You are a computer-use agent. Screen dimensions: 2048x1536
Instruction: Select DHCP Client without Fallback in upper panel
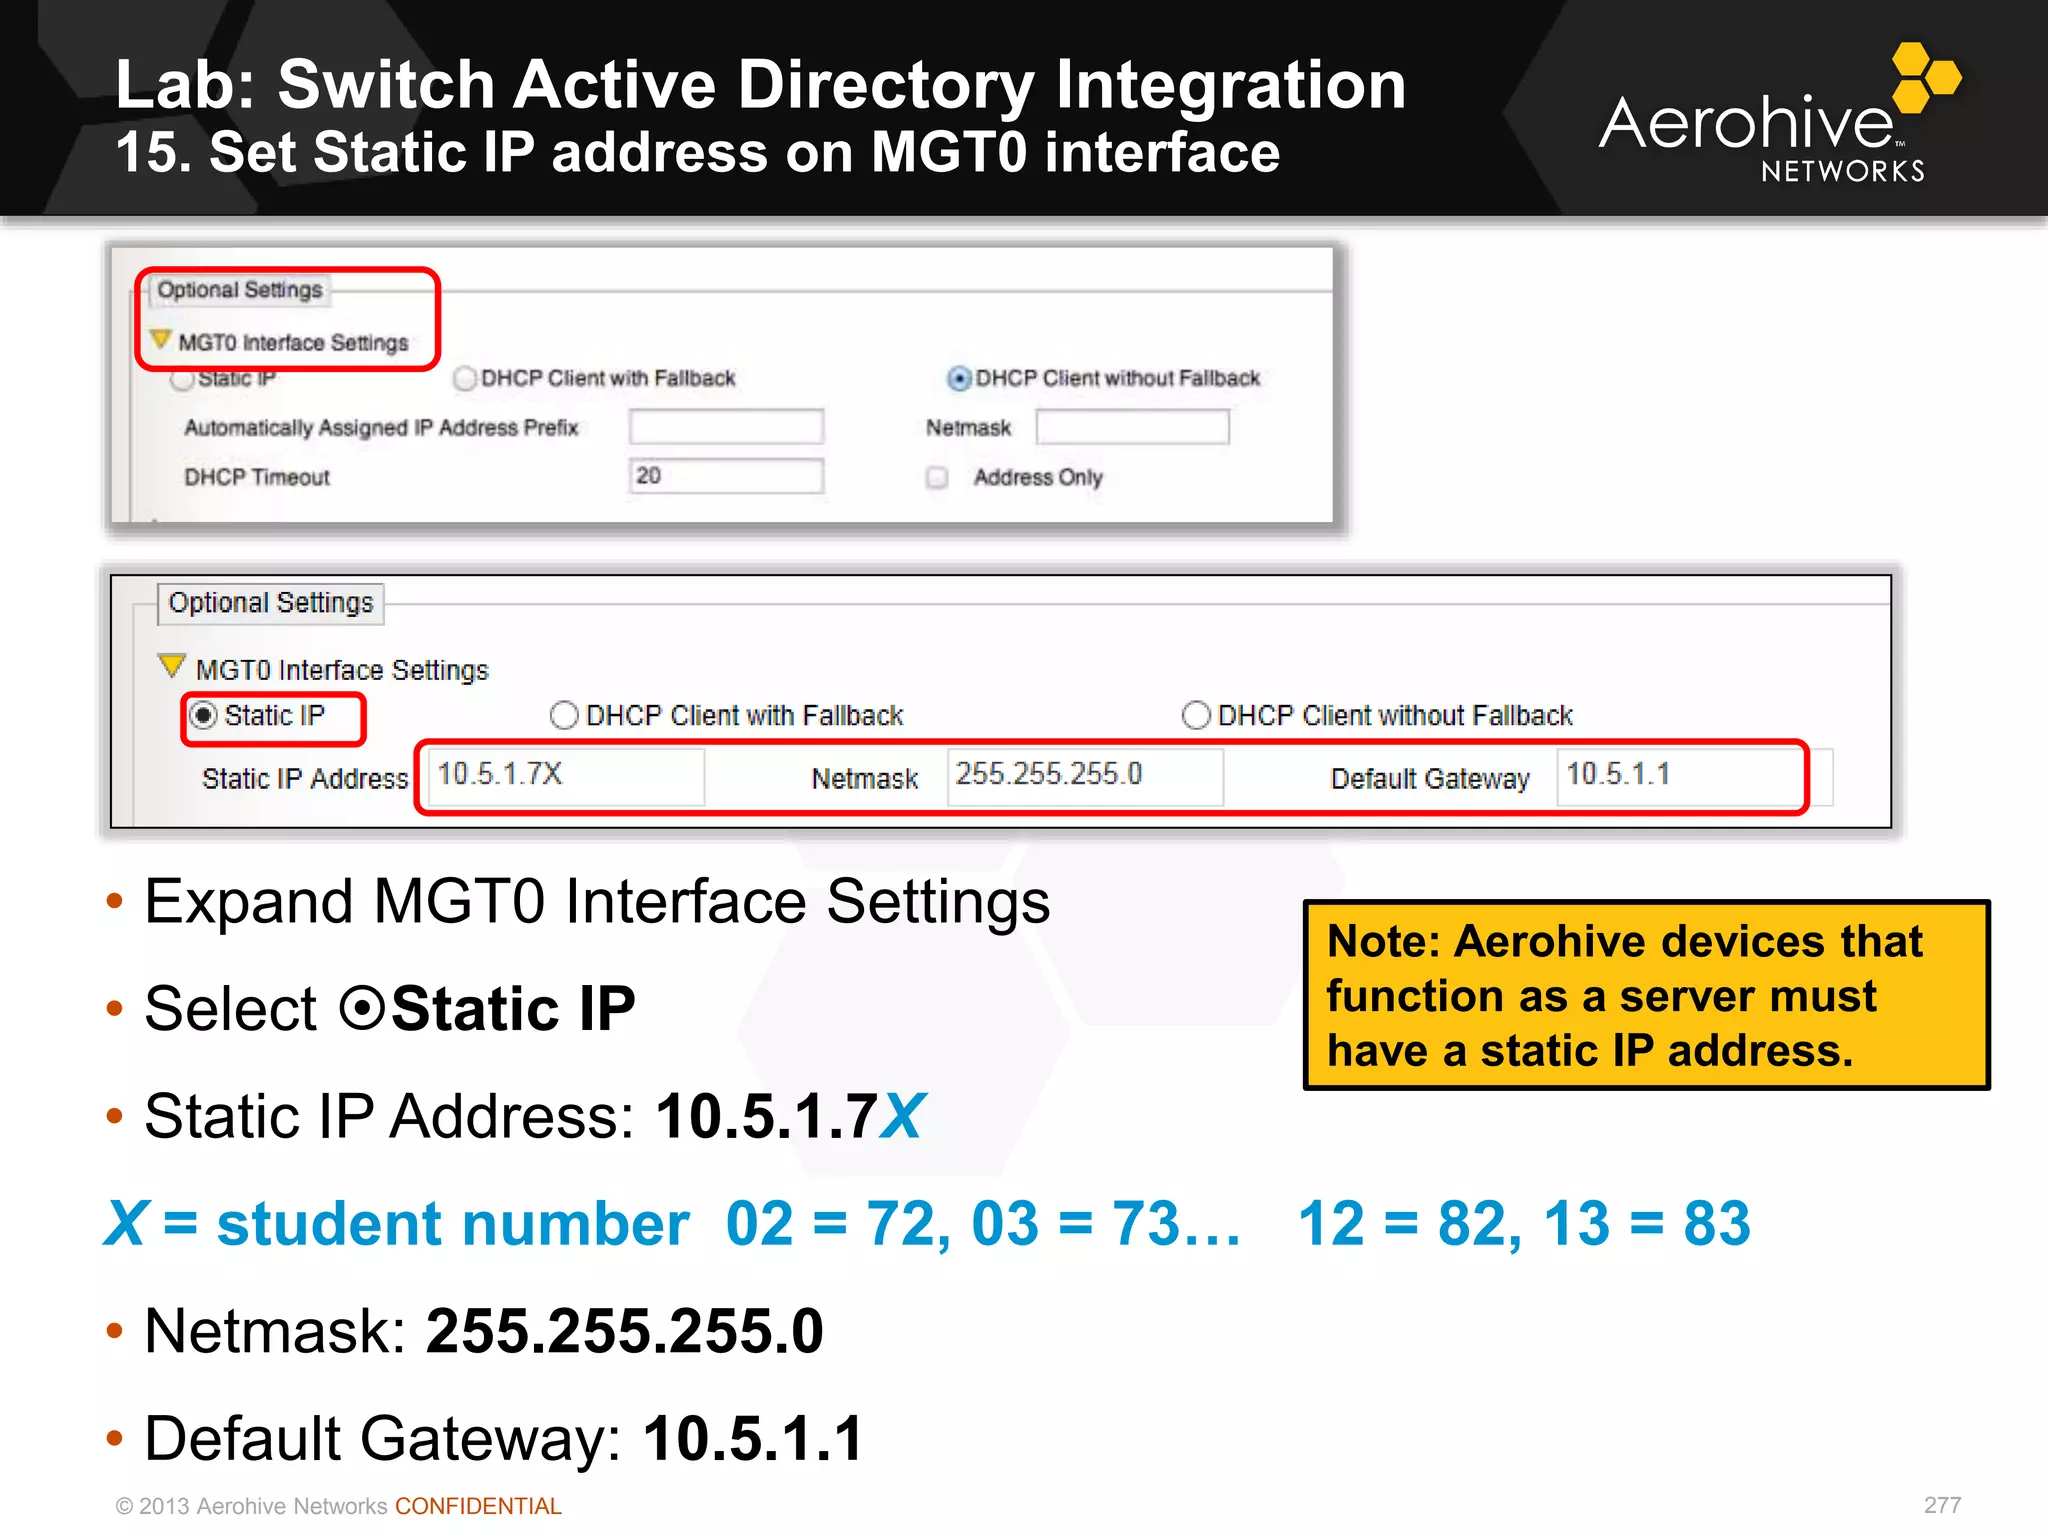click(x=959, y=378)
